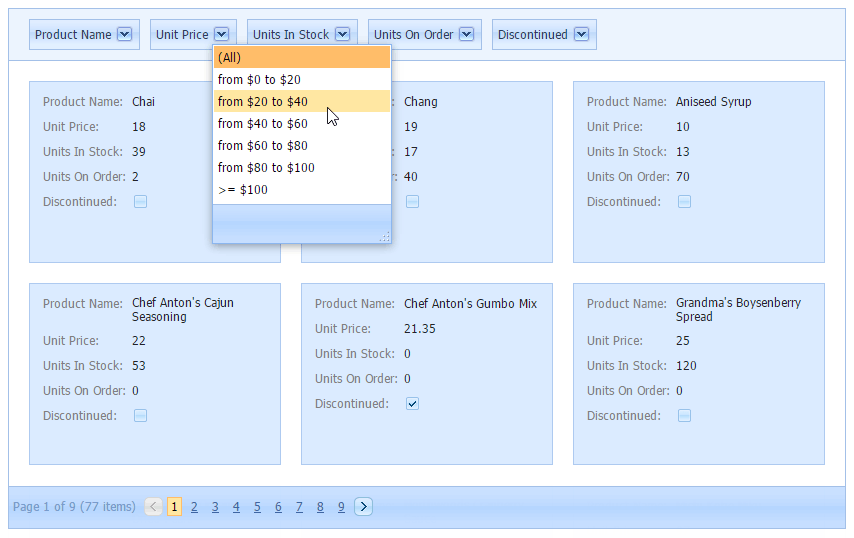Select 'Chef Anton's Cajun Seasoning' name

pyautogui.click(x=183, y=310)
